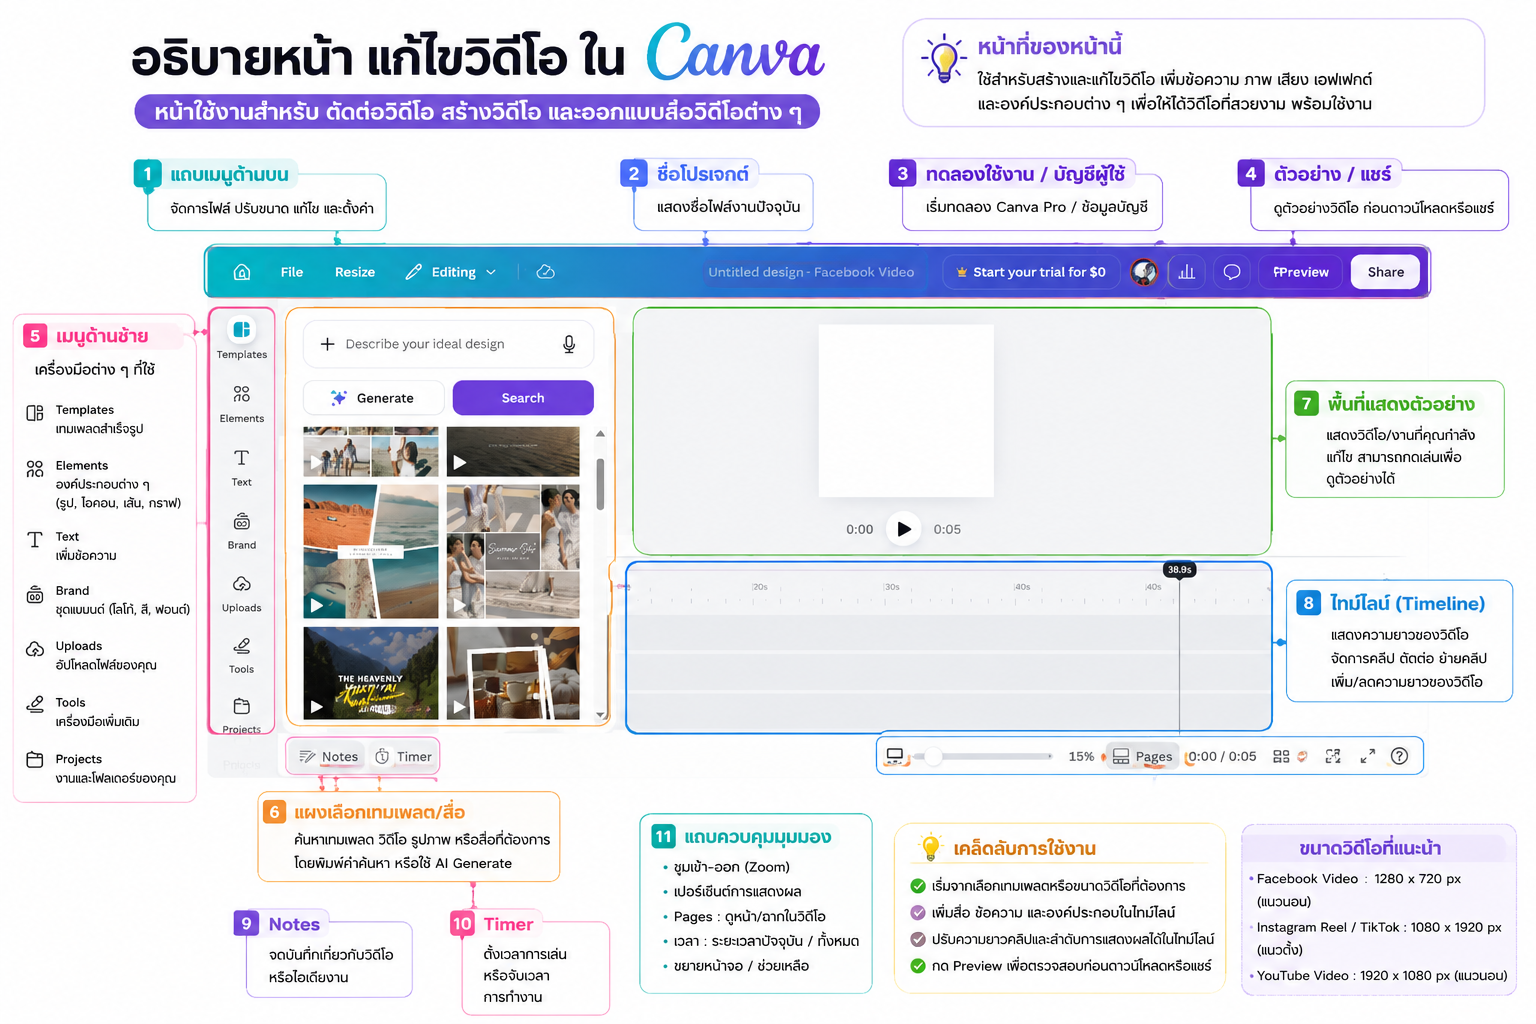The image size is (1536, 1024).
Task: Select the family beach collage template
Action: click(371, 452)
